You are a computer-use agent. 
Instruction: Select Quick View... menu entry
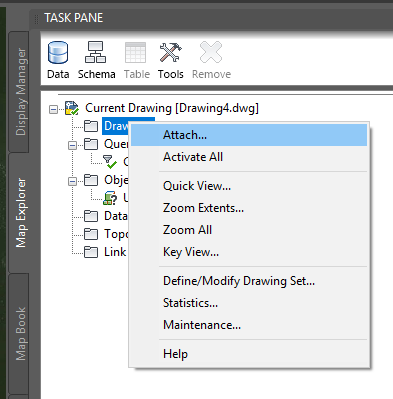coord(249,186)
